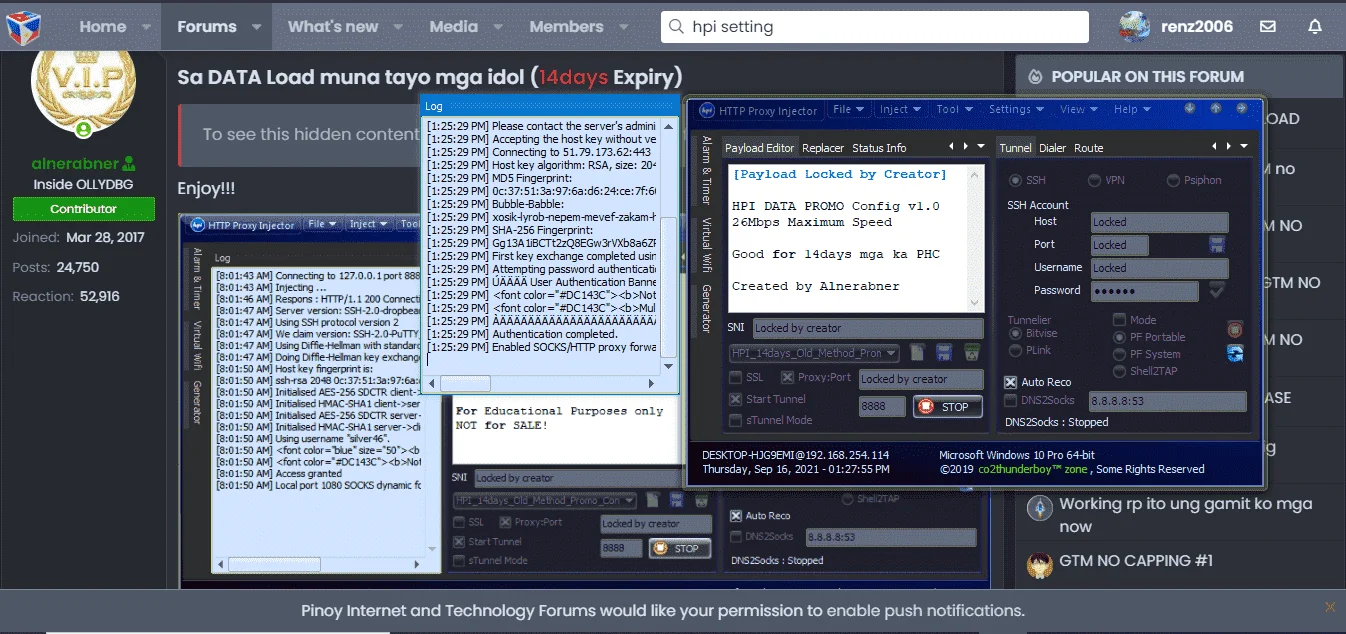Open the inbox envelope icon
Screen dimensions: 1346x634
tap(1268, 27)
